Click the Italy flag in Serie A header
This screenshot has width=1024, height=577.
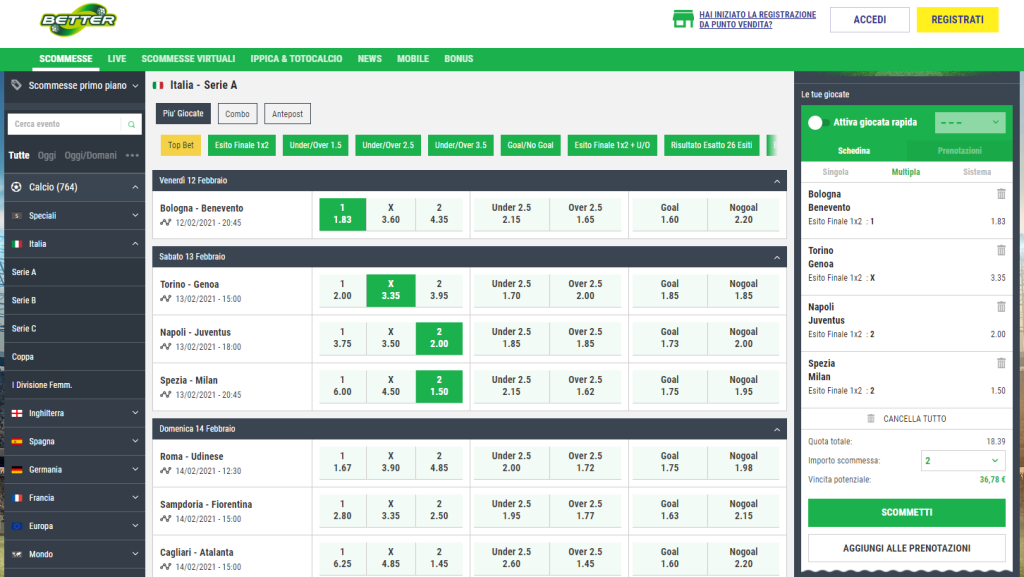point(158,85)
